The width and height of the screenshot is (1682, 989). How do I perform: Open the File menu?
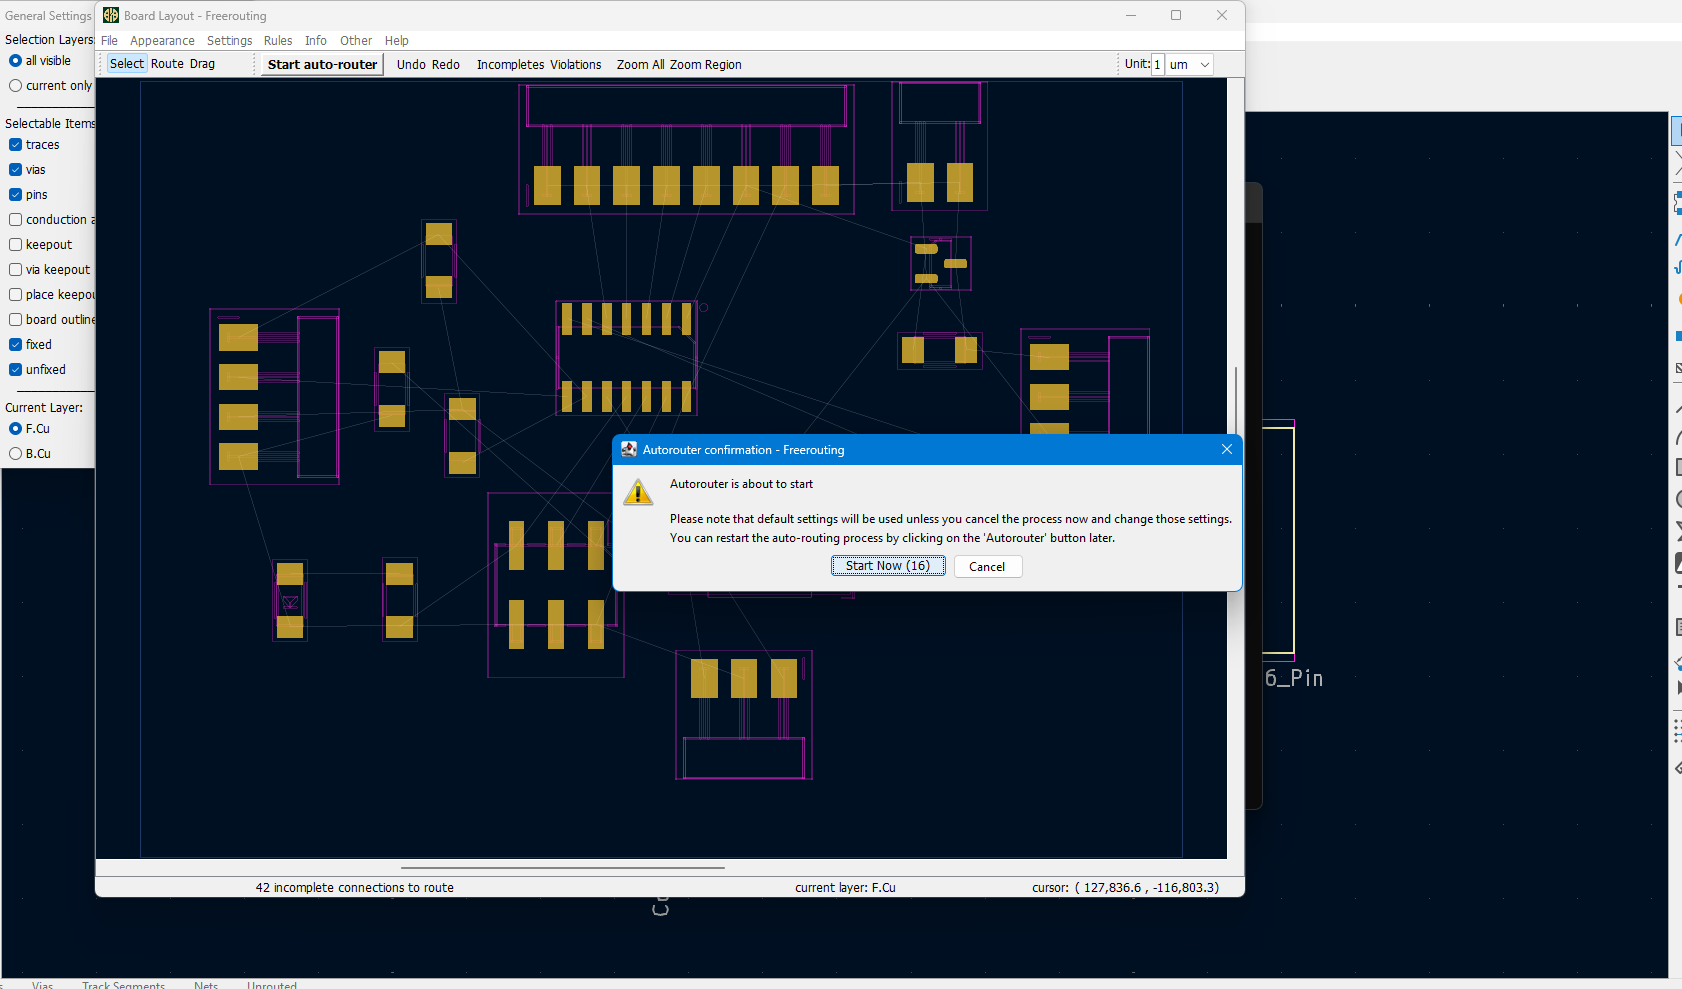[x=109, y=41]
